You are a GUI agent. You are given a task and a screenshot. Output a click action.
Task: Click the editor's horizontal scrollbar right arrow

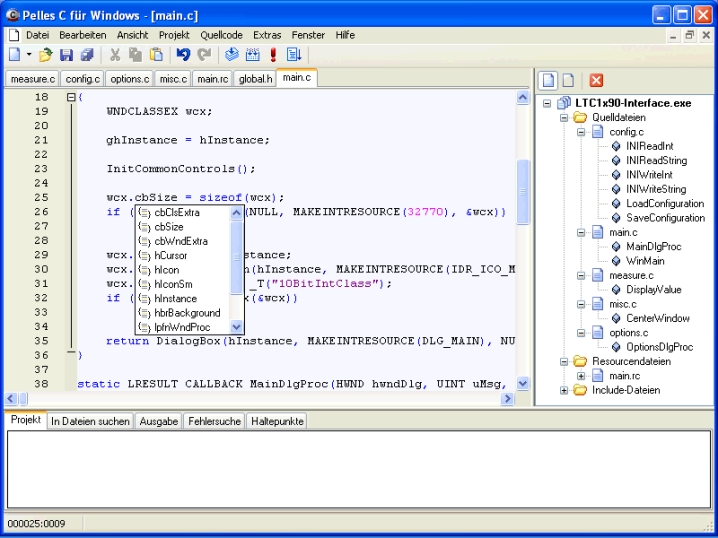(x=508, y=398)
